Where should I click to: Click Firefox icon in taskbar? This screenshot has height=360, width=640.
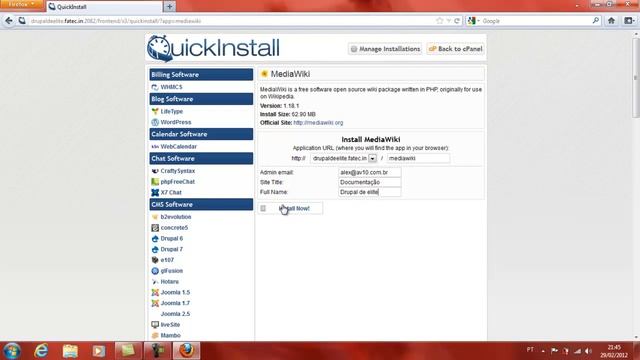(x=186, y=351)
